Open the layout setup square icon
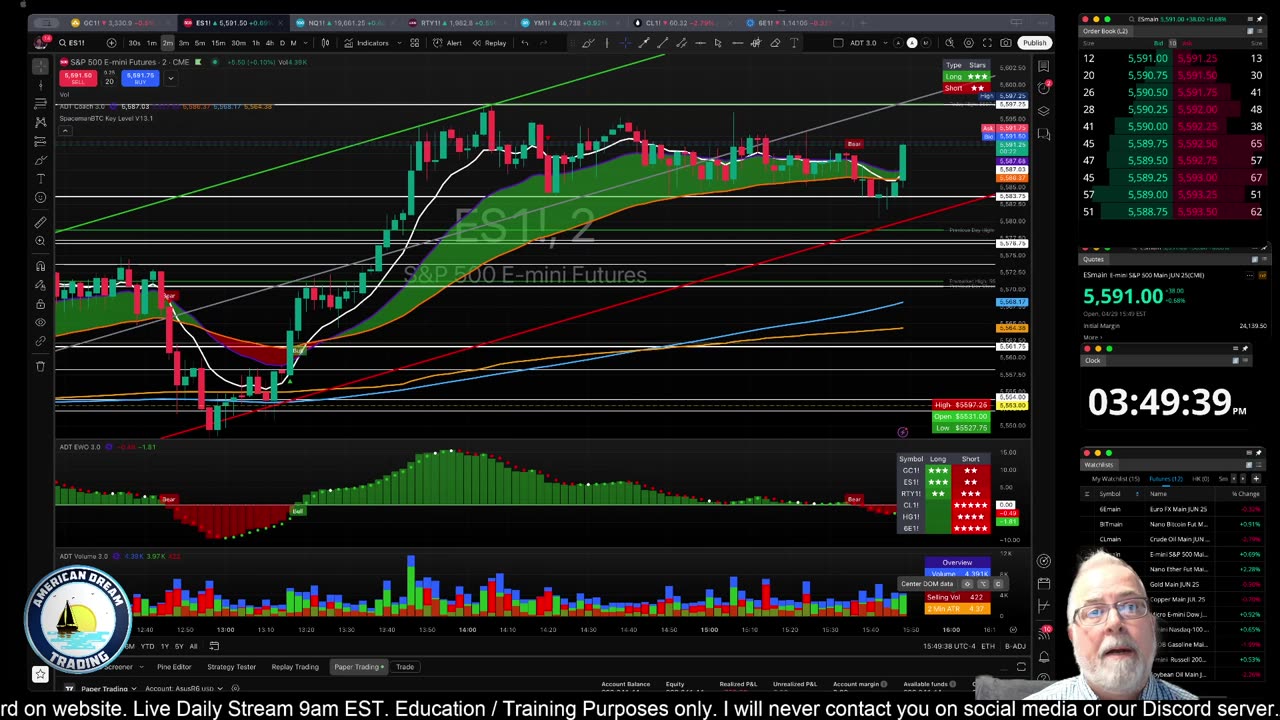 838,43
